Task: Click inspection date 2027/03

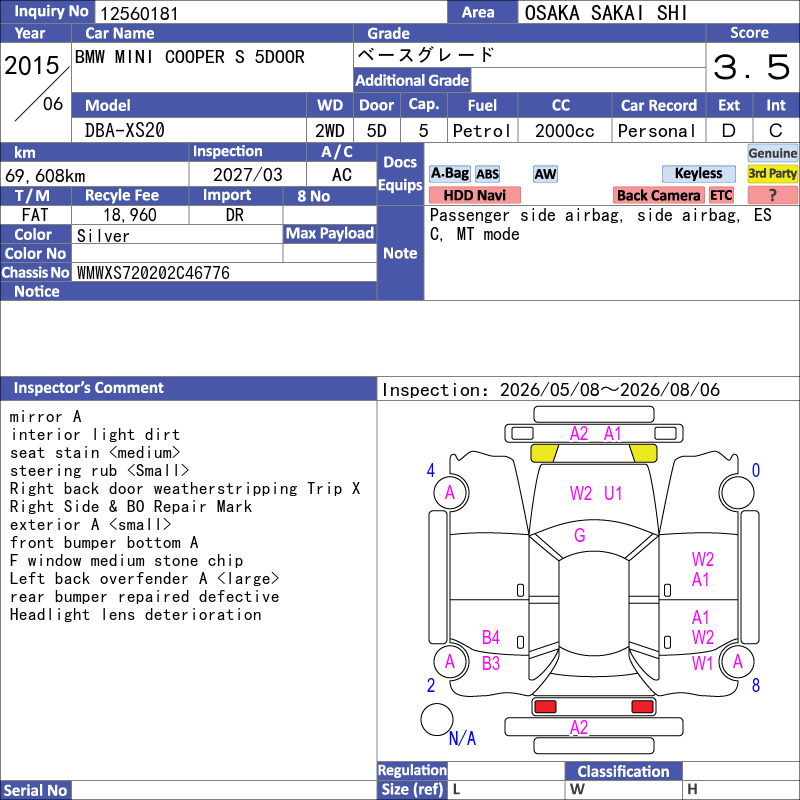Action: [247, 175]
